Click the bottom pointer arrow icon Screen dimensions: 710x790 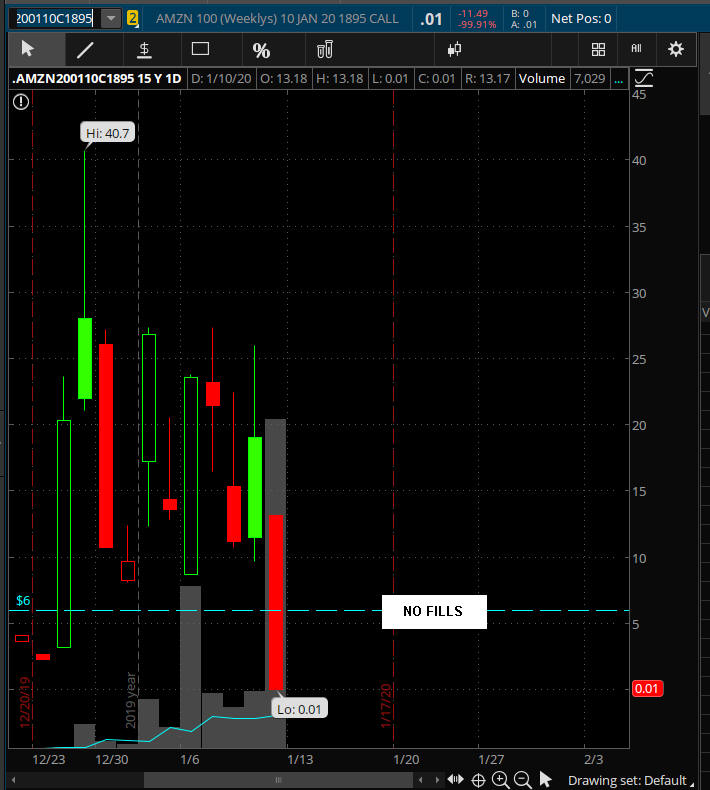coord(545,779)
